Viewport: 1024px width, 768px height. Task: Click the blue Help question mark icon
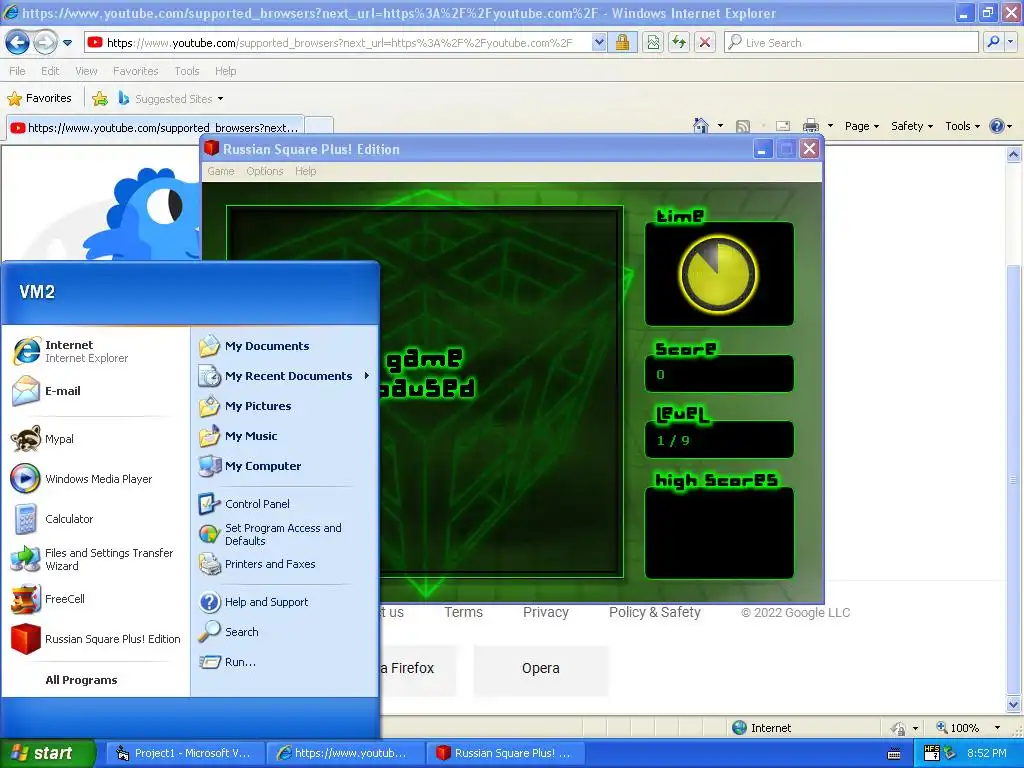(997, 126)
